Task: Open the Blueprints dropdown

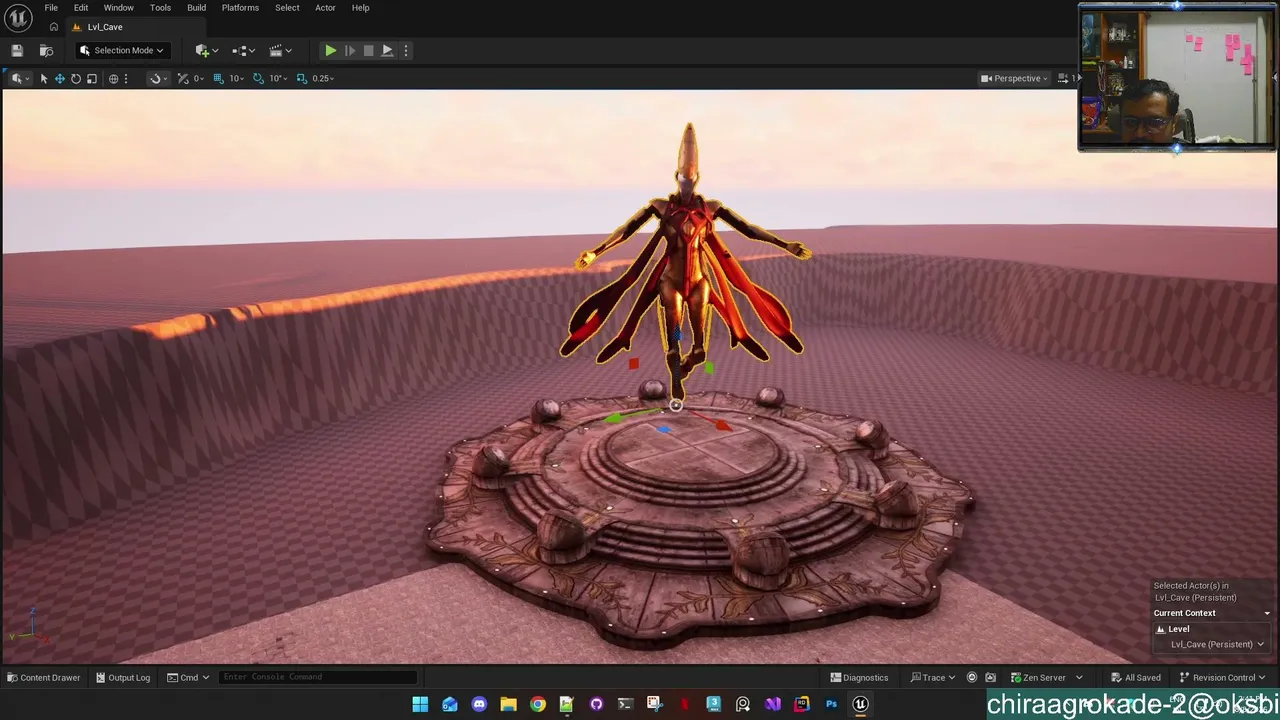Action: [244, 50]
